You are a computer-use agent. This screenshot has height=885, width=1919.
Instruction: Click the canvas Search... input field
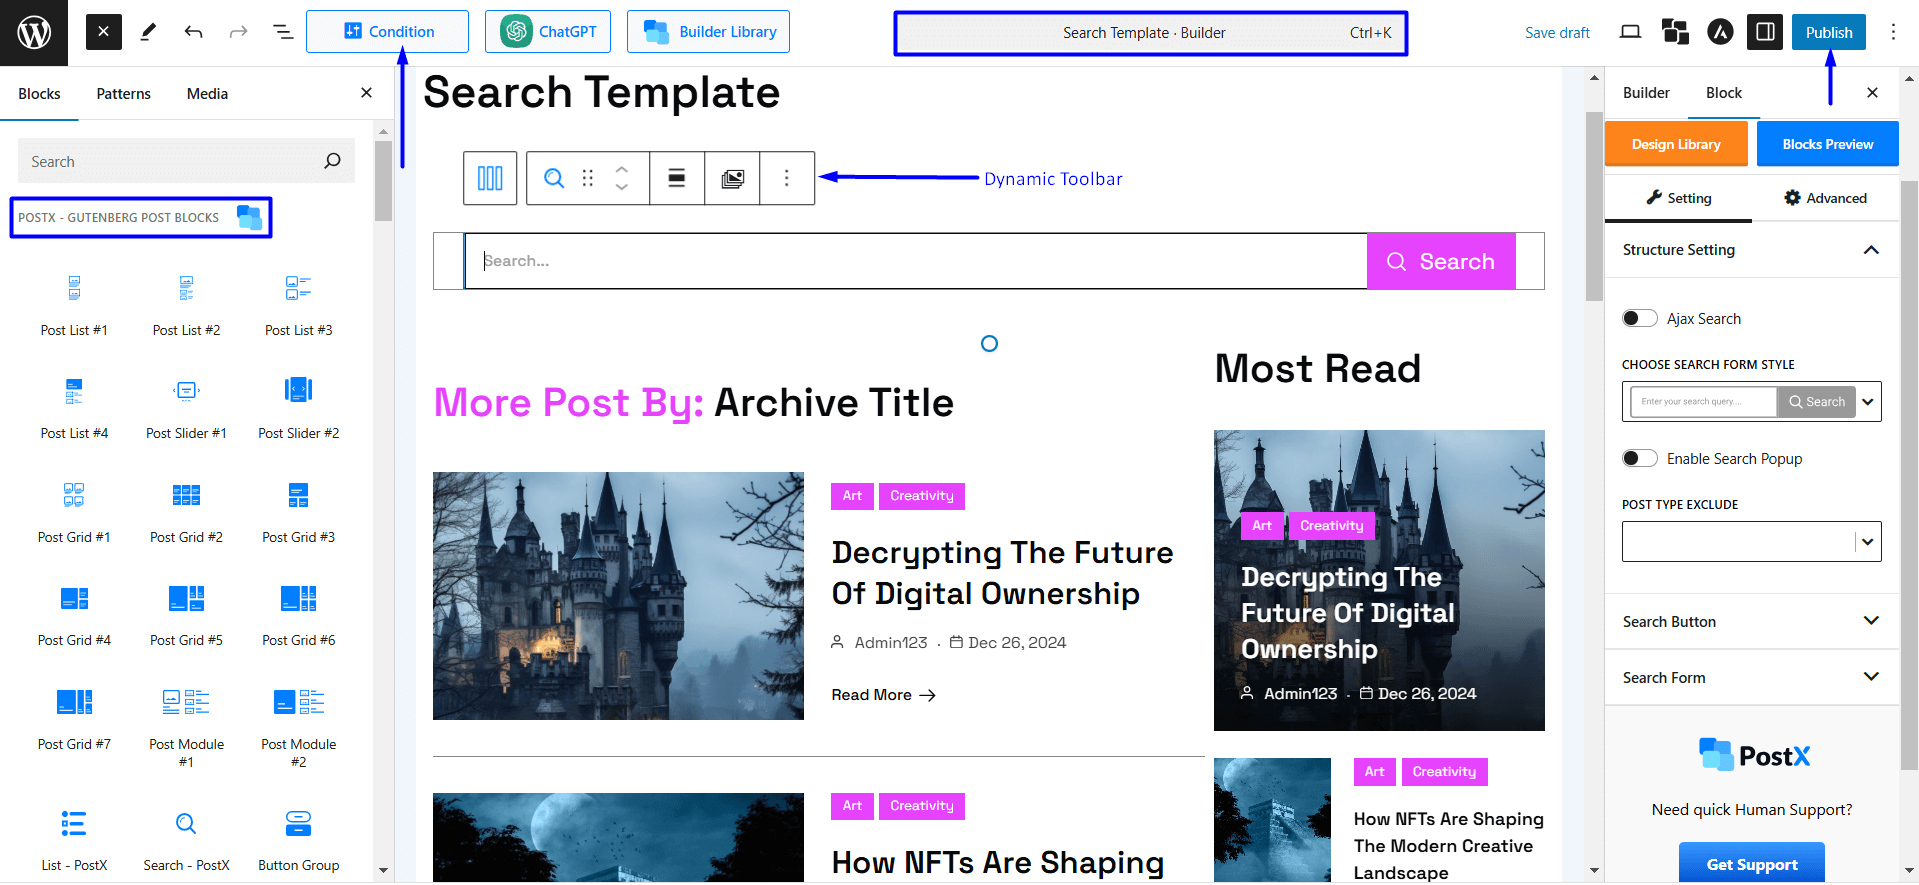click(916, 261)
